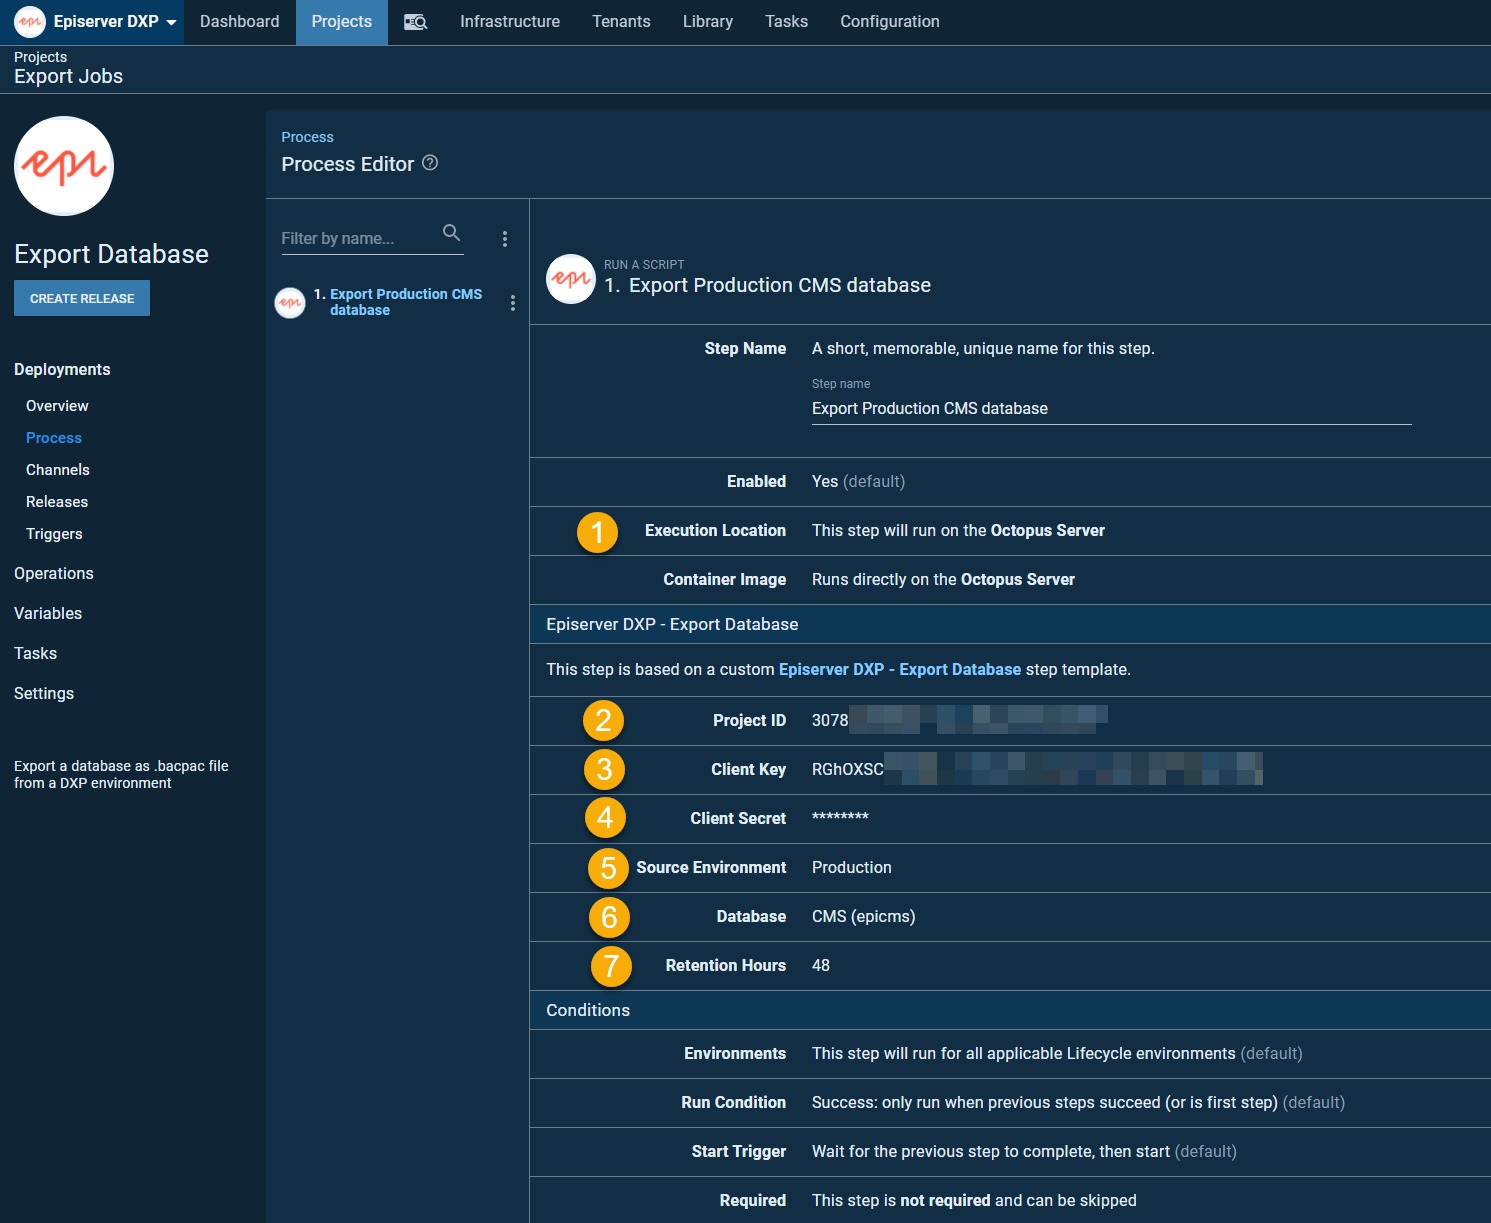Click the magnifier icon in step filter

pos(452,233)
